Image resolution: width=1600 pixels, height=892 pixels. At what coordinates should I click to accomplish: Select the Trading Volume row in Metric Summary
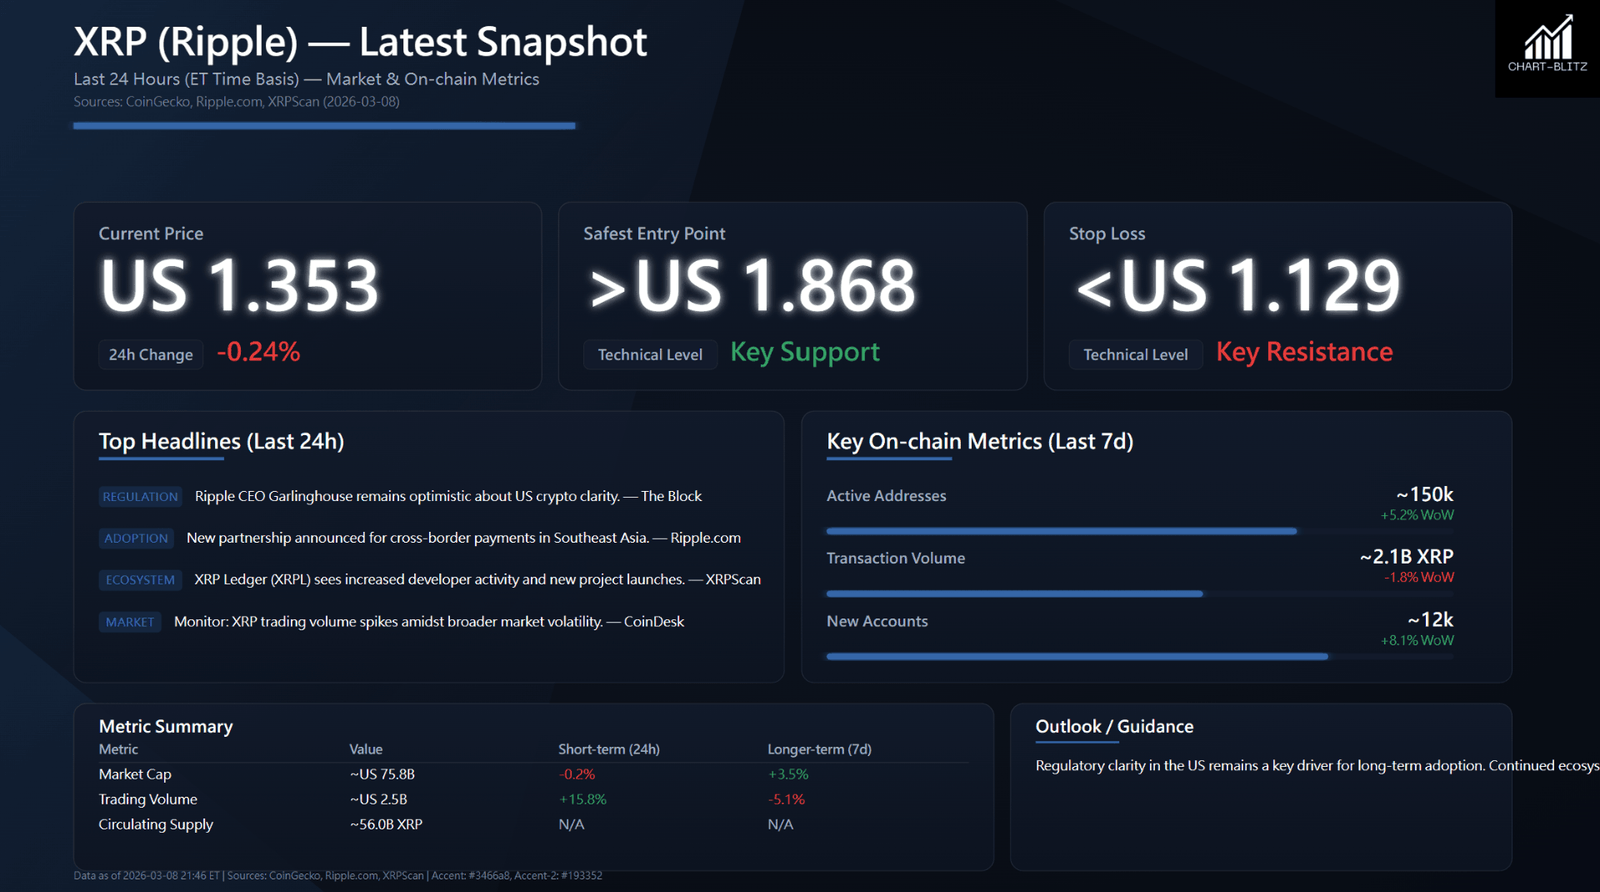(x=148, y=799)
